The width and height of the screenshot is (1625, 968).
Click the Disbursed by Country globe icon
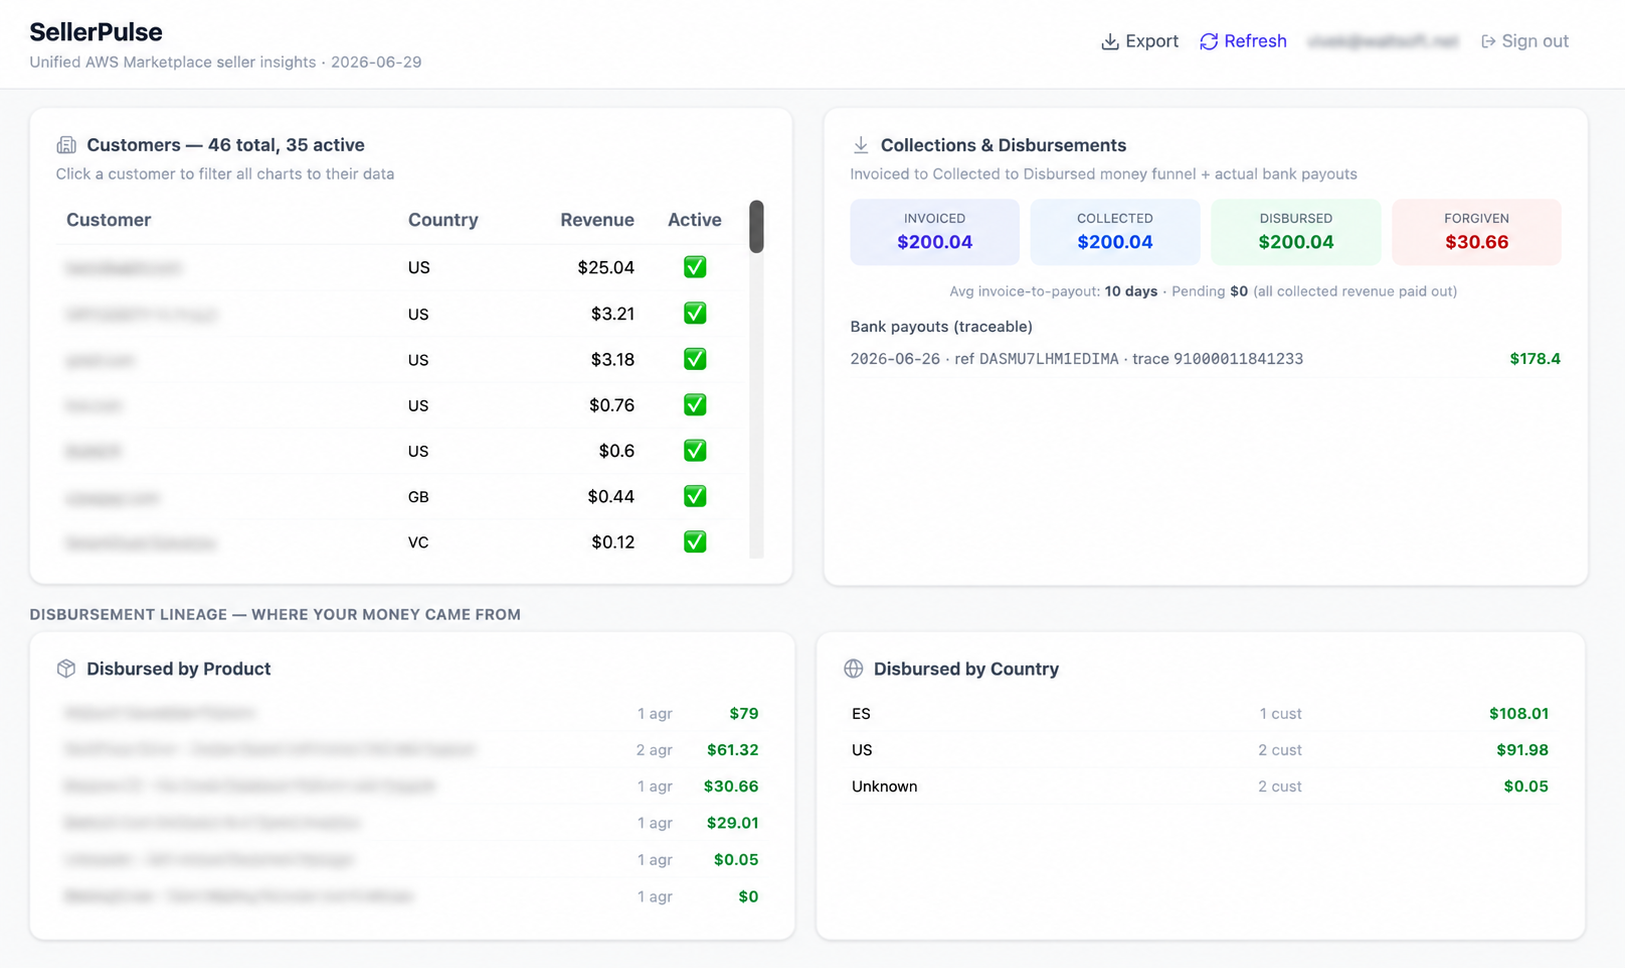tap(853, 669)
